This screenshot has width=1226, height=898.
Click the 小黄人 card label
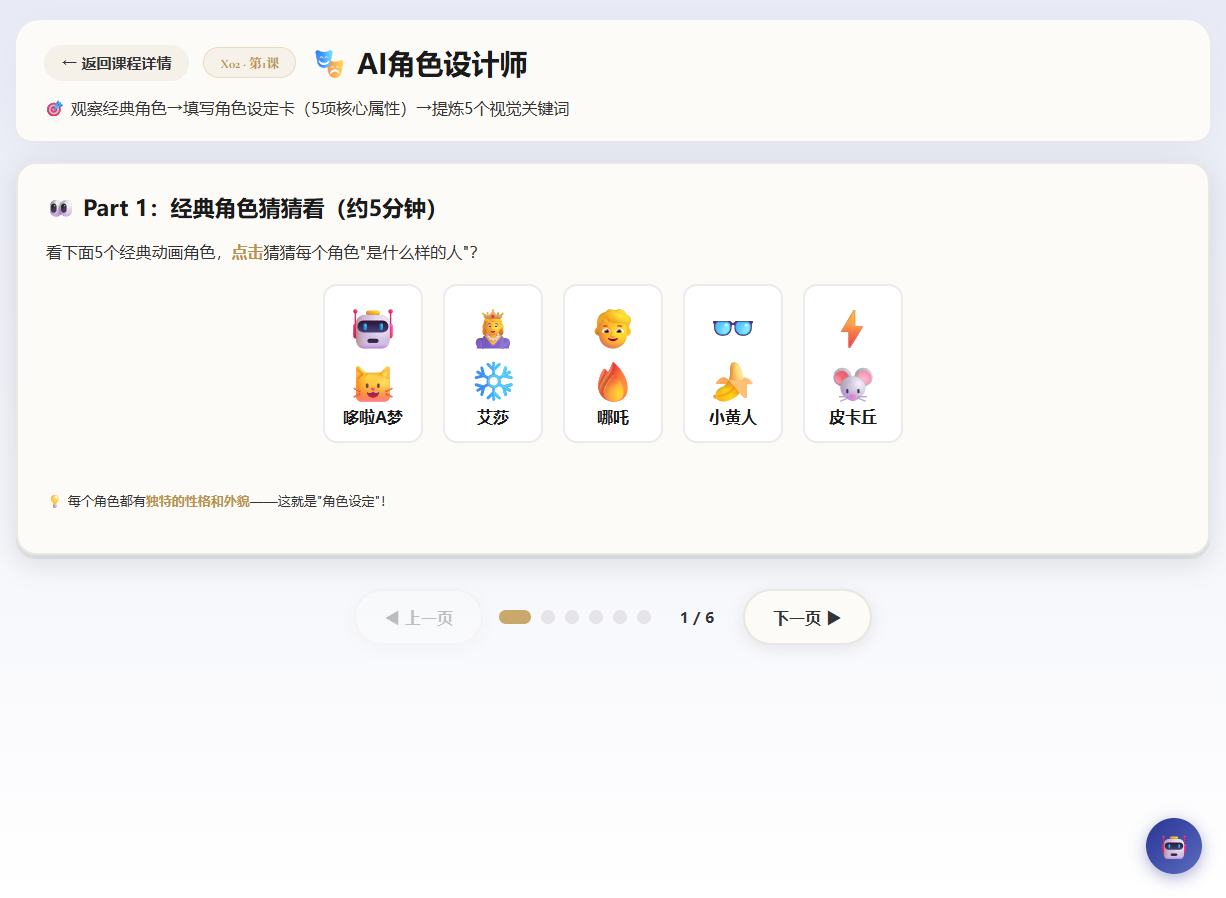(x=733, y=417)
